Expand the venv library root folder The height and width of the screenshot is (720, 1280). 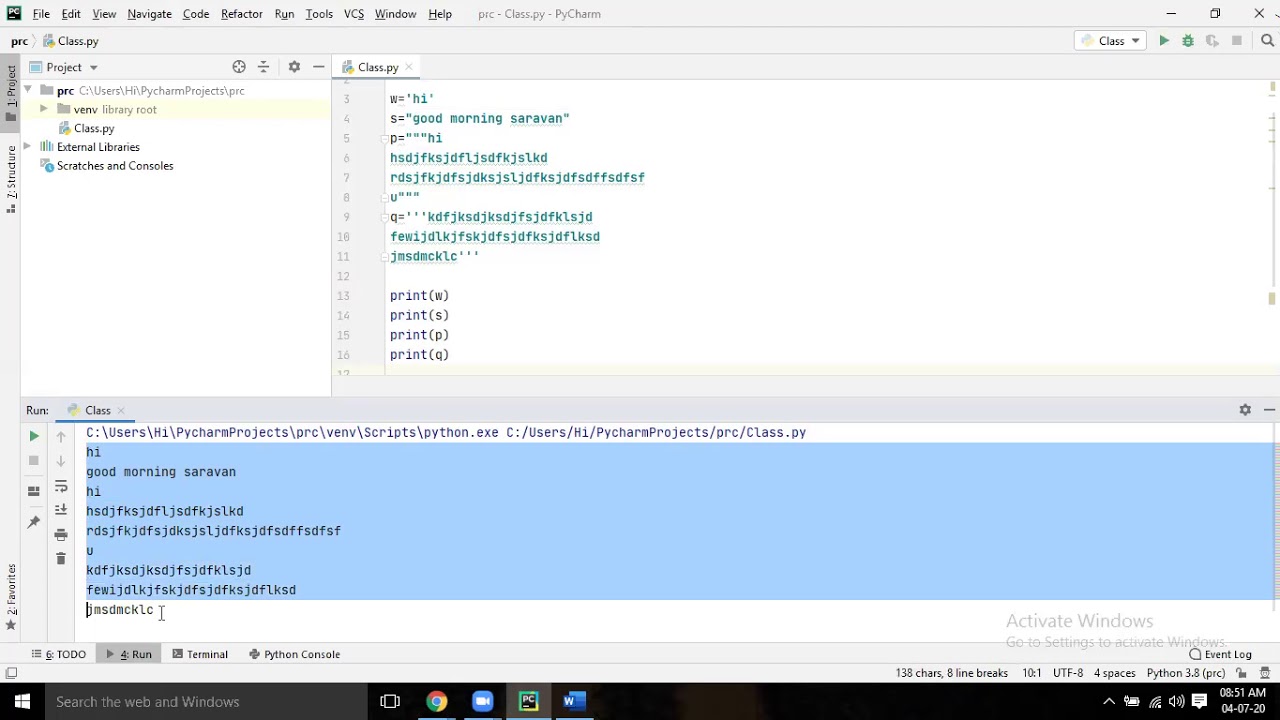44,109
